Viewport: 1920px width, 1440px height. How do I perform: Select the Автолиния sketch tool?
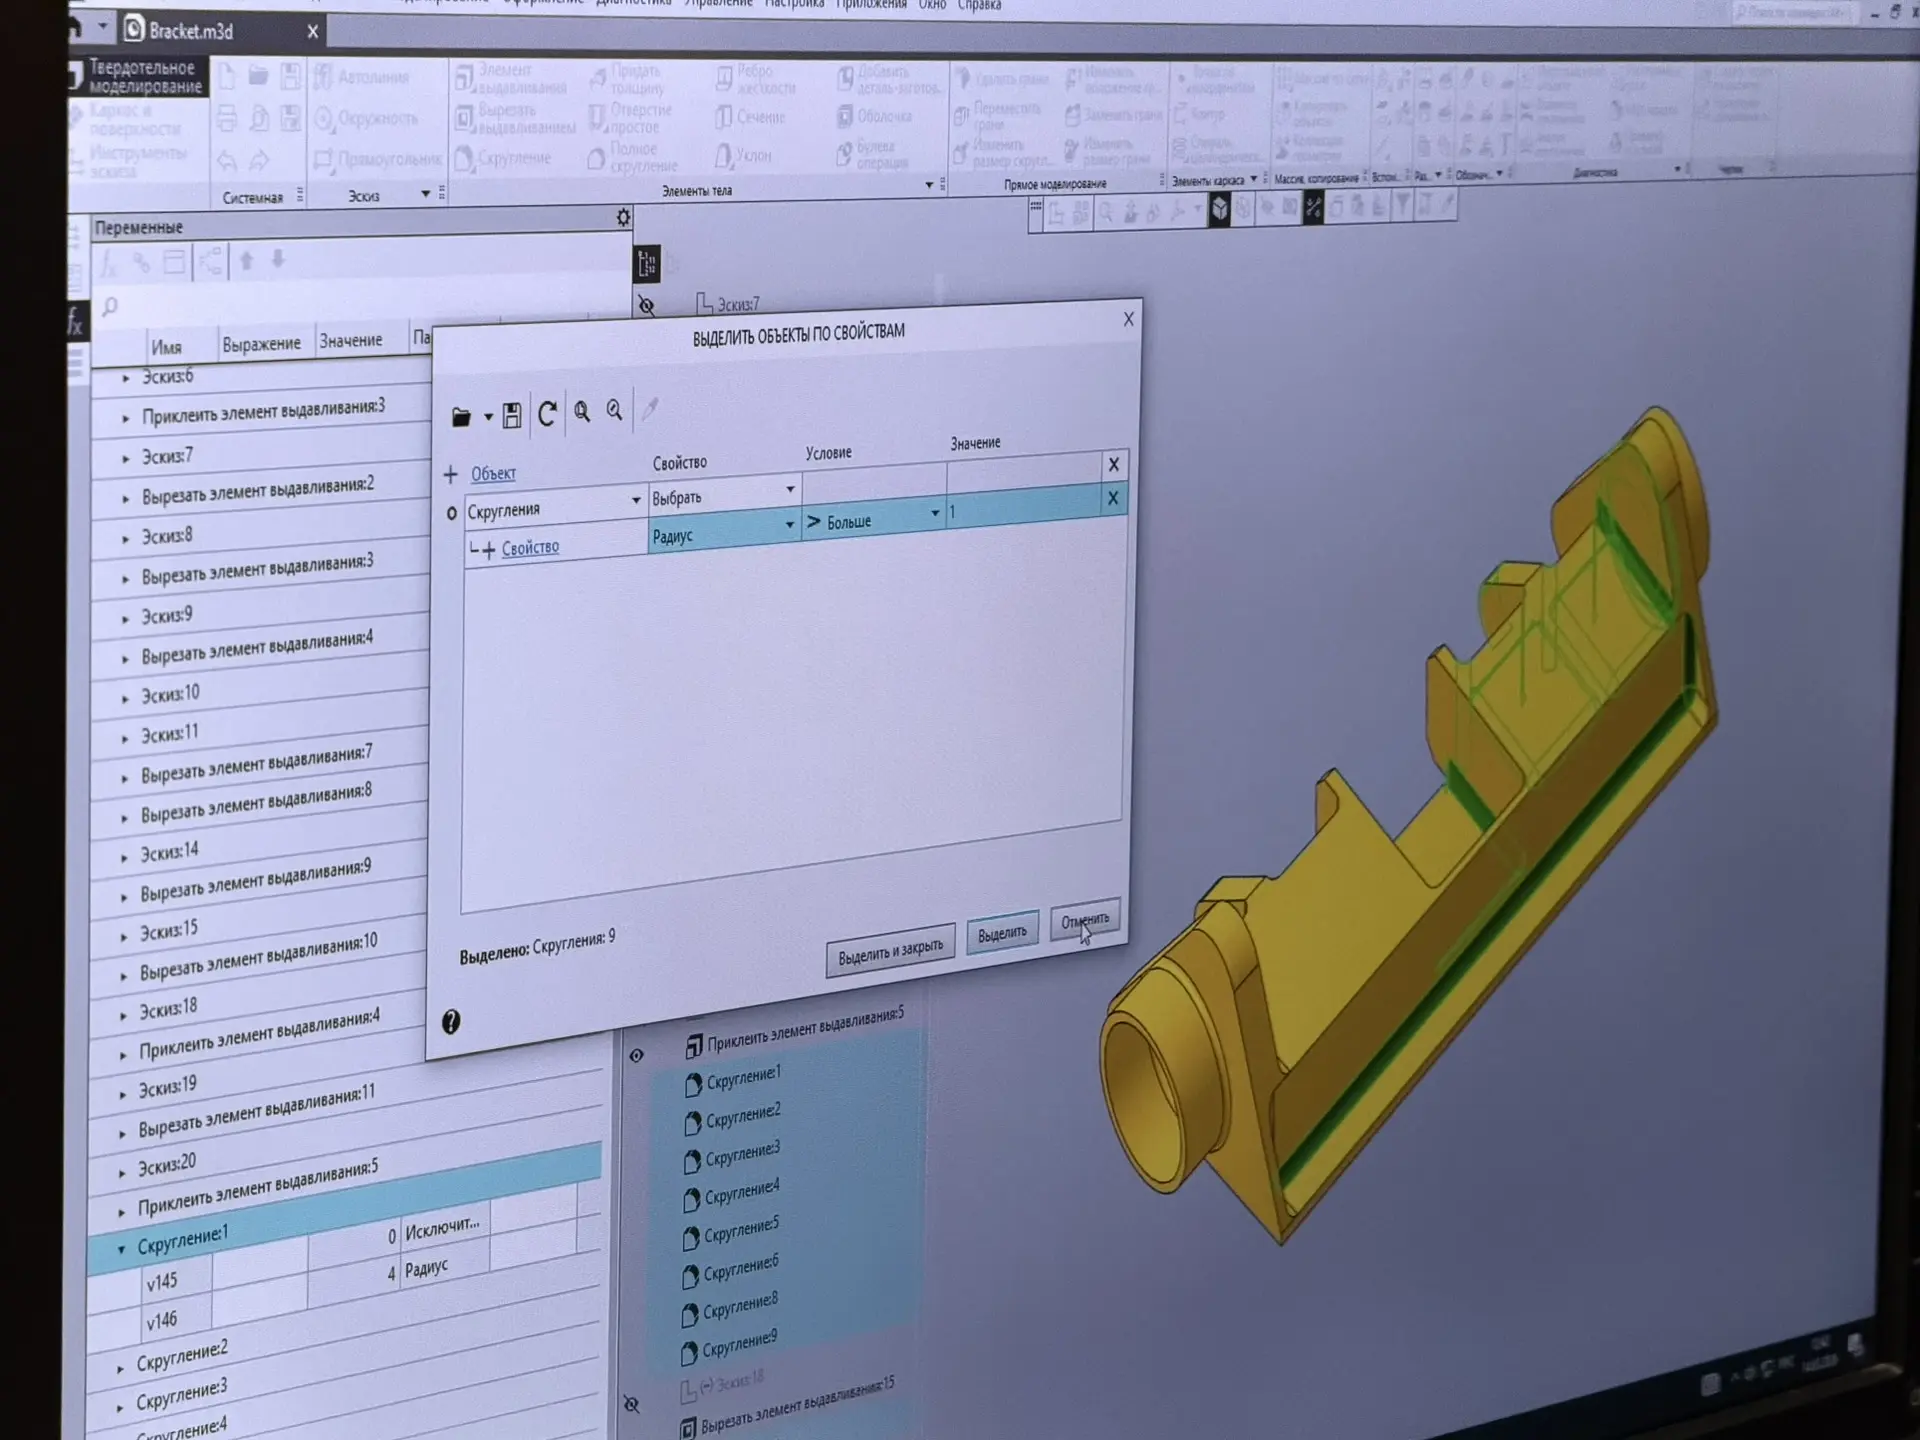click(362, 77)
